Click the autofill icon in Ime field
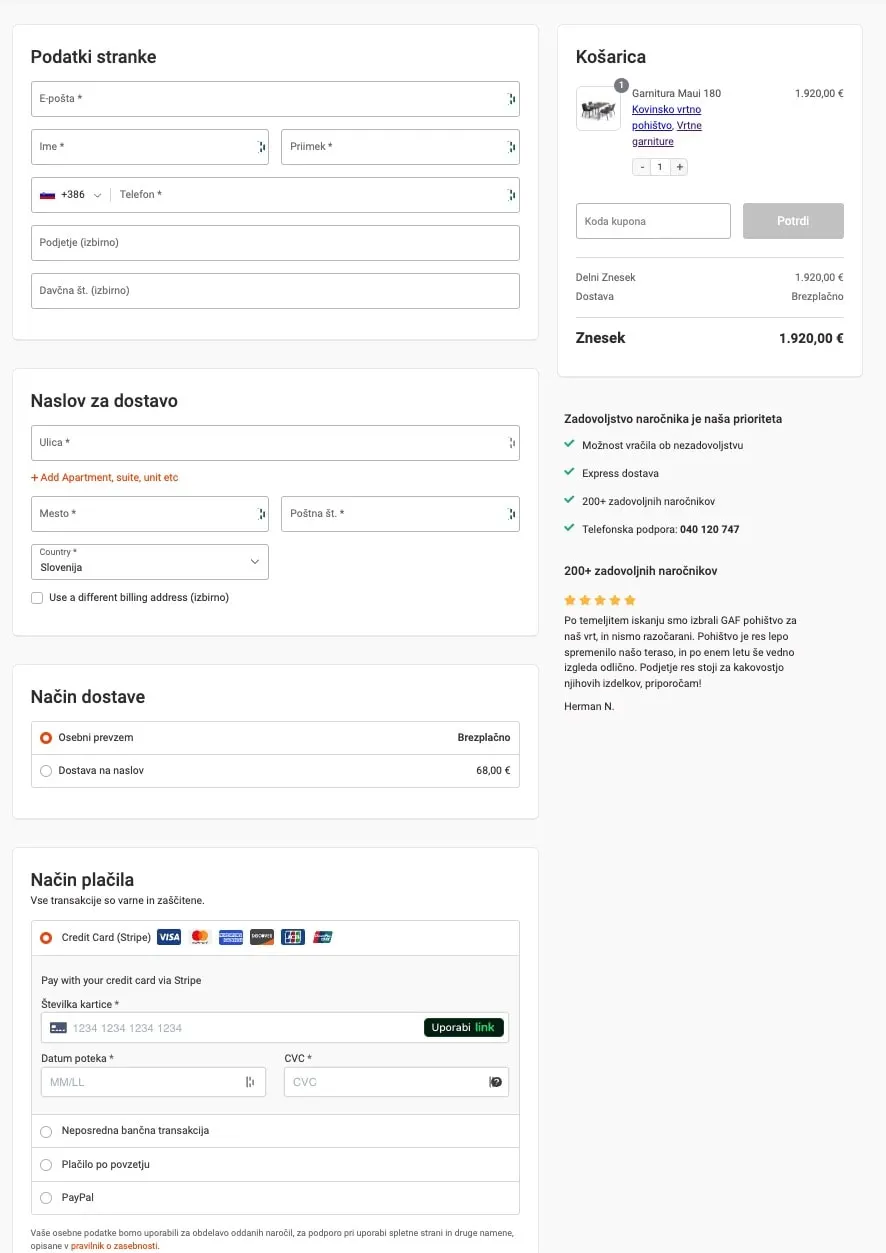 point(261,147)
